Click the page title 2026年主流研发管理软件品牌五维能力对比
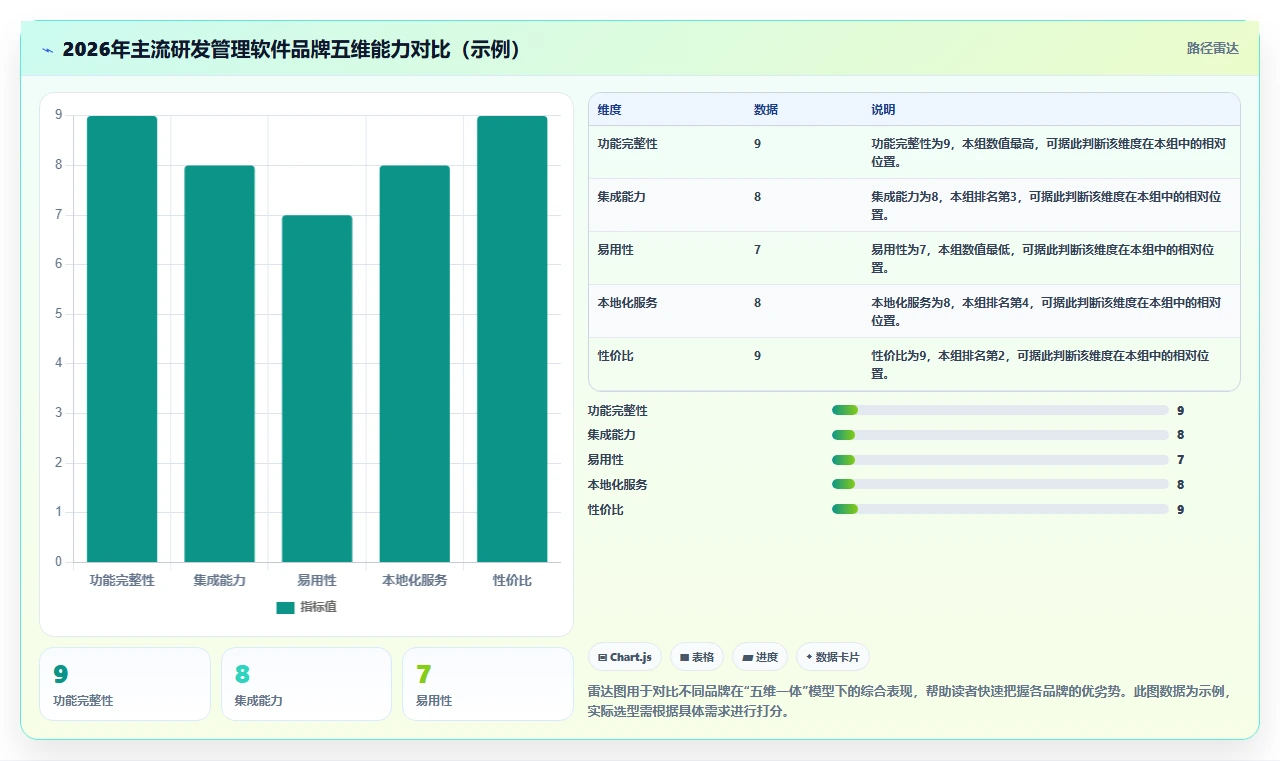The height and width of the screenshot is (761, 1280). coord(294,50)
